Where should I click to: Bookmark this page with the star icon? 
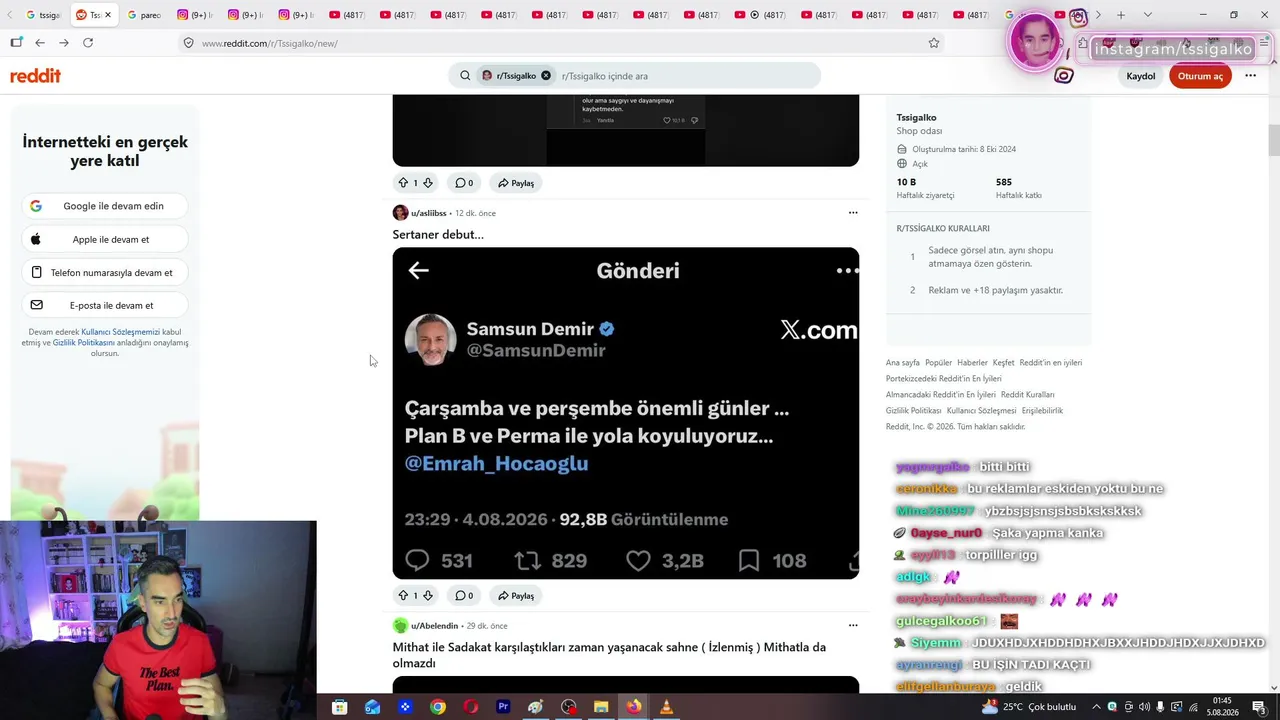pos(933,43)
